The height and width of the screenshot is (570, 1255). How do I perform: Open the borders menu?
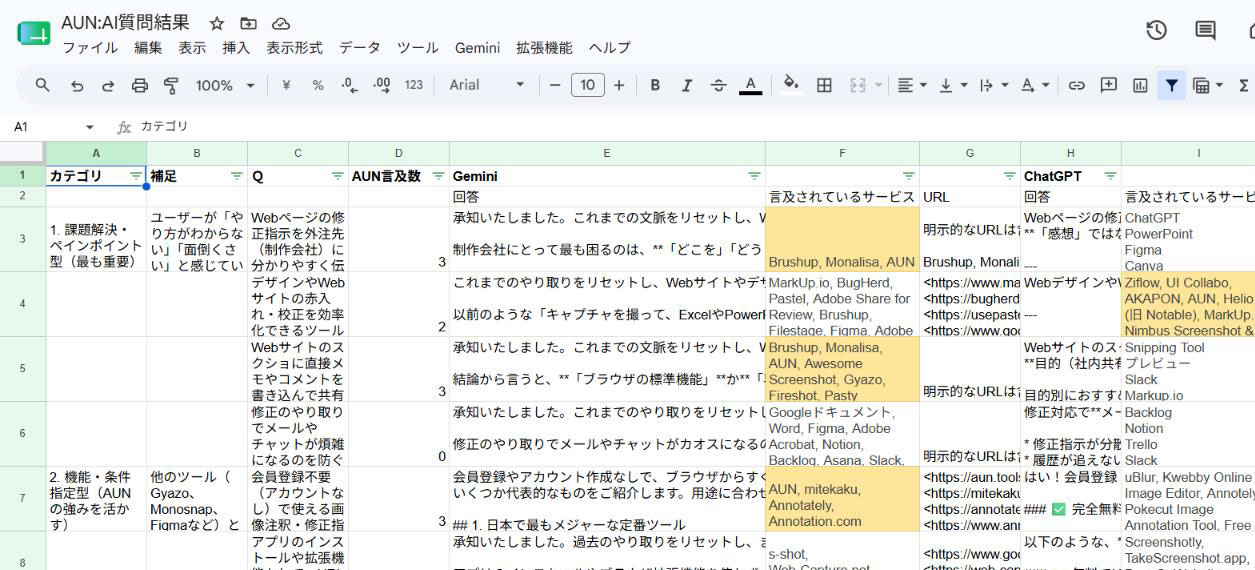click(824, 85)
